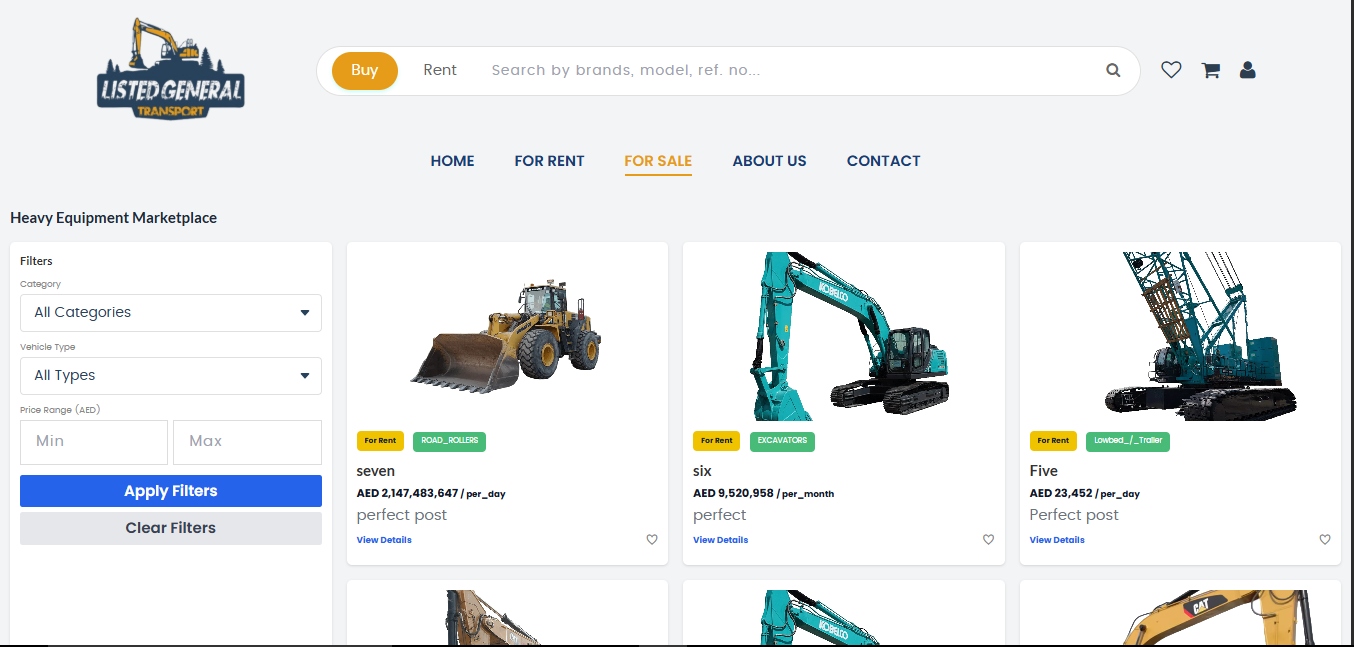1354x647 pixels.
Task: Click the Lowbed_/_Trailer category tag
Action: click(1128, 441)
